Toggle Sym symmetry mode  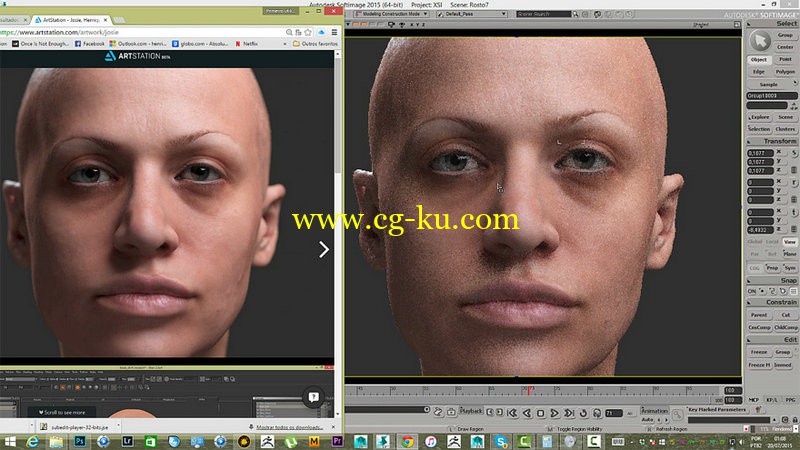tap(790, 267)
